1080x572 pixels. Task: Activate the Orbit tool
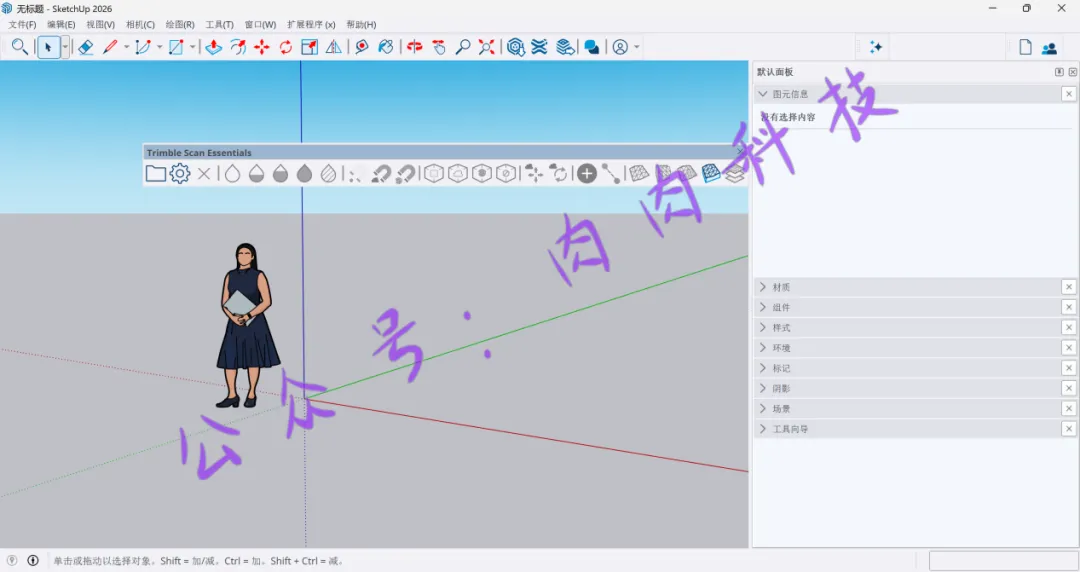click(x=415, y=47)
